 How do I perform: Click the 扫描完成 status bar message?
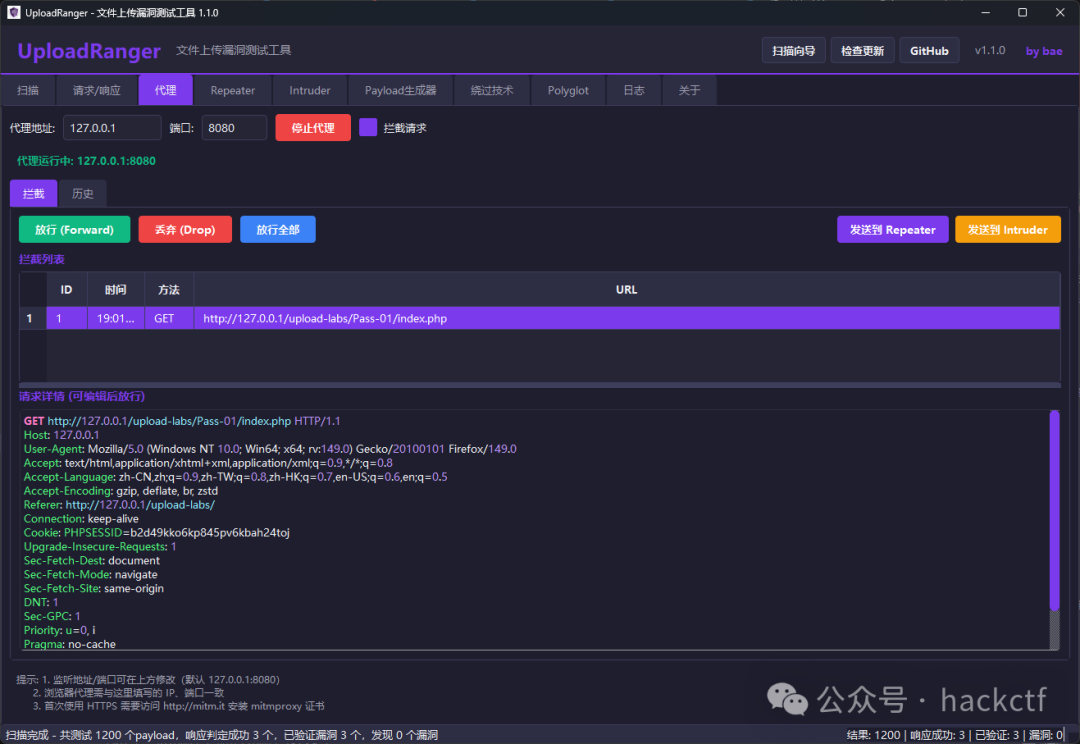coord(222,735)
